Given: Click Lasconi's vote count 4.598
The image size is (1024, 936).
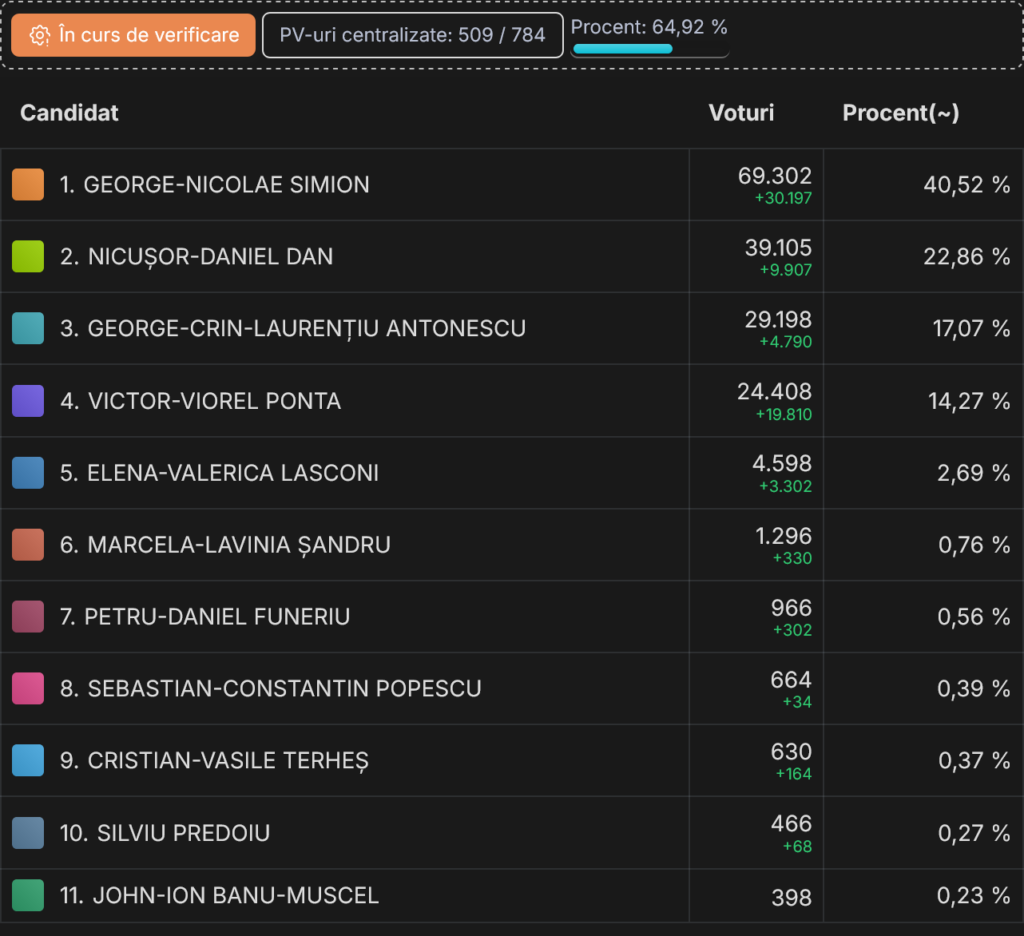Looking at the screenshot, I should tap(782, 463).
